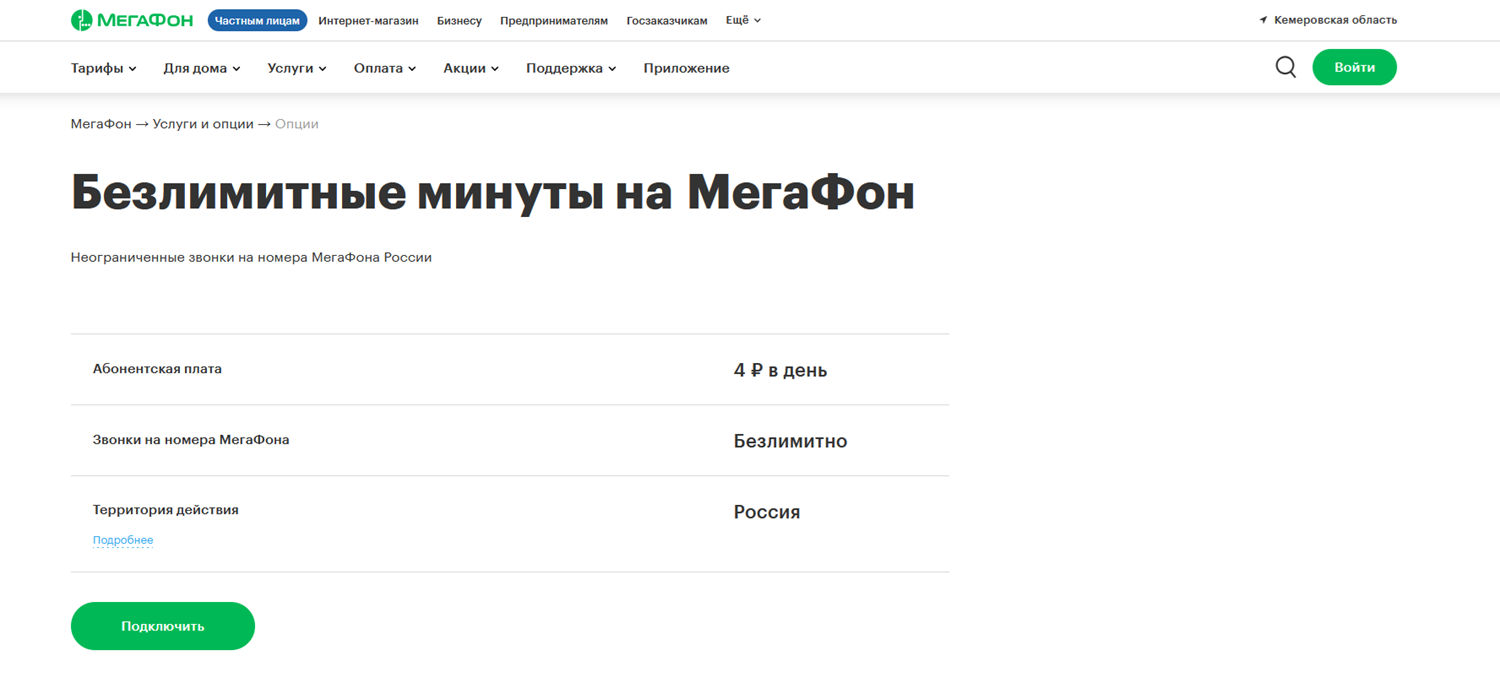1500x678 pixels.
Task: Click the Россия value
Action: 767,512
